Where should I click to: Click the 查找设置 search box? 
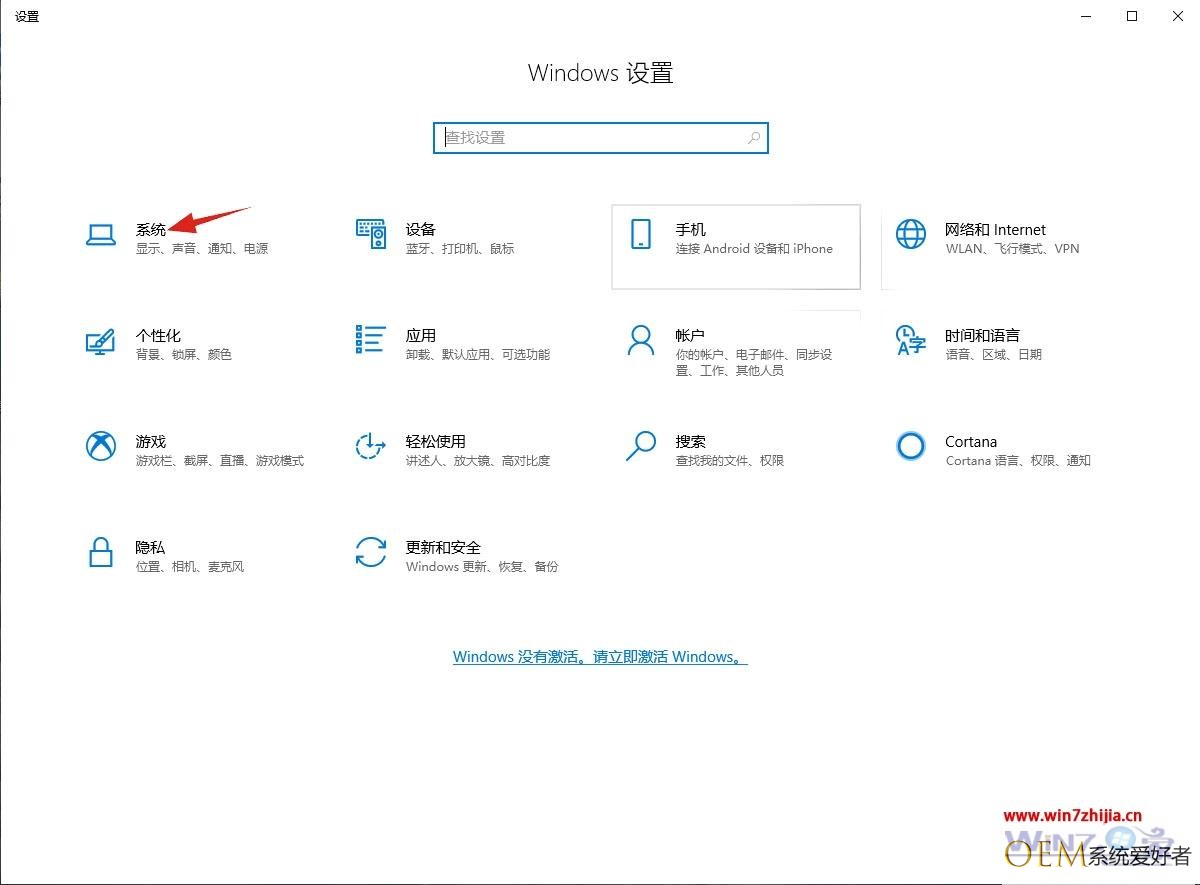tap(601, 138)
